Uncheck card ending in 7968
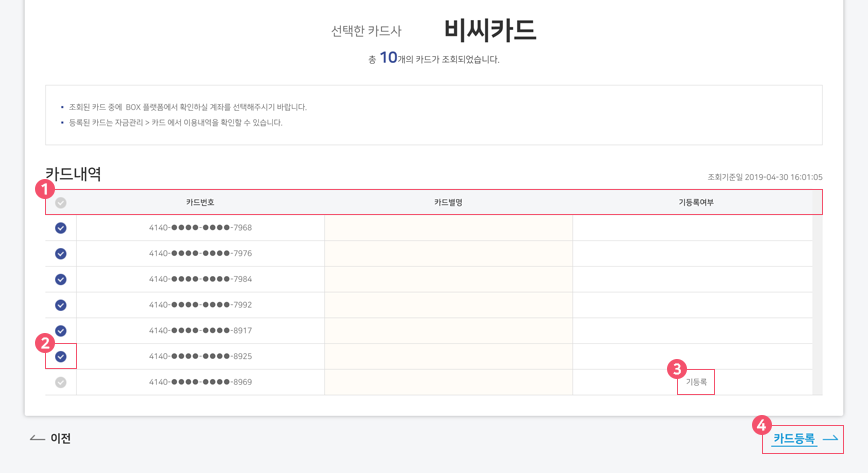The height and width of the screenshot is (473, 868). pyautogui.click(x=61, y=228)
